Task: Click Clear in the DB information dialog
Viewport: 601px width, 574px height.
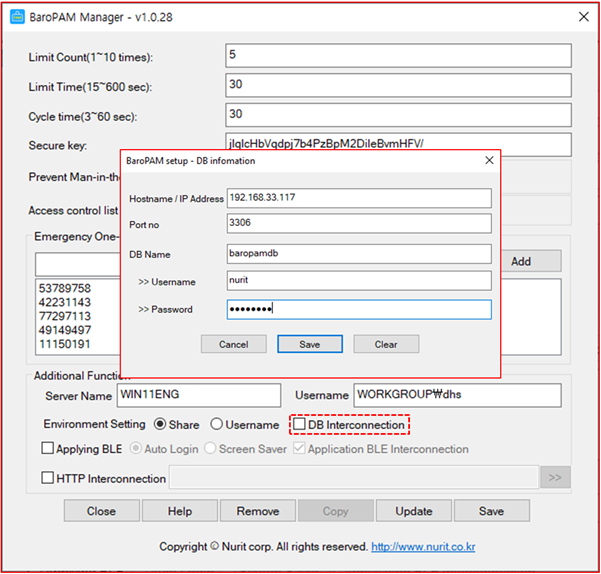Action: coord(386,344)
